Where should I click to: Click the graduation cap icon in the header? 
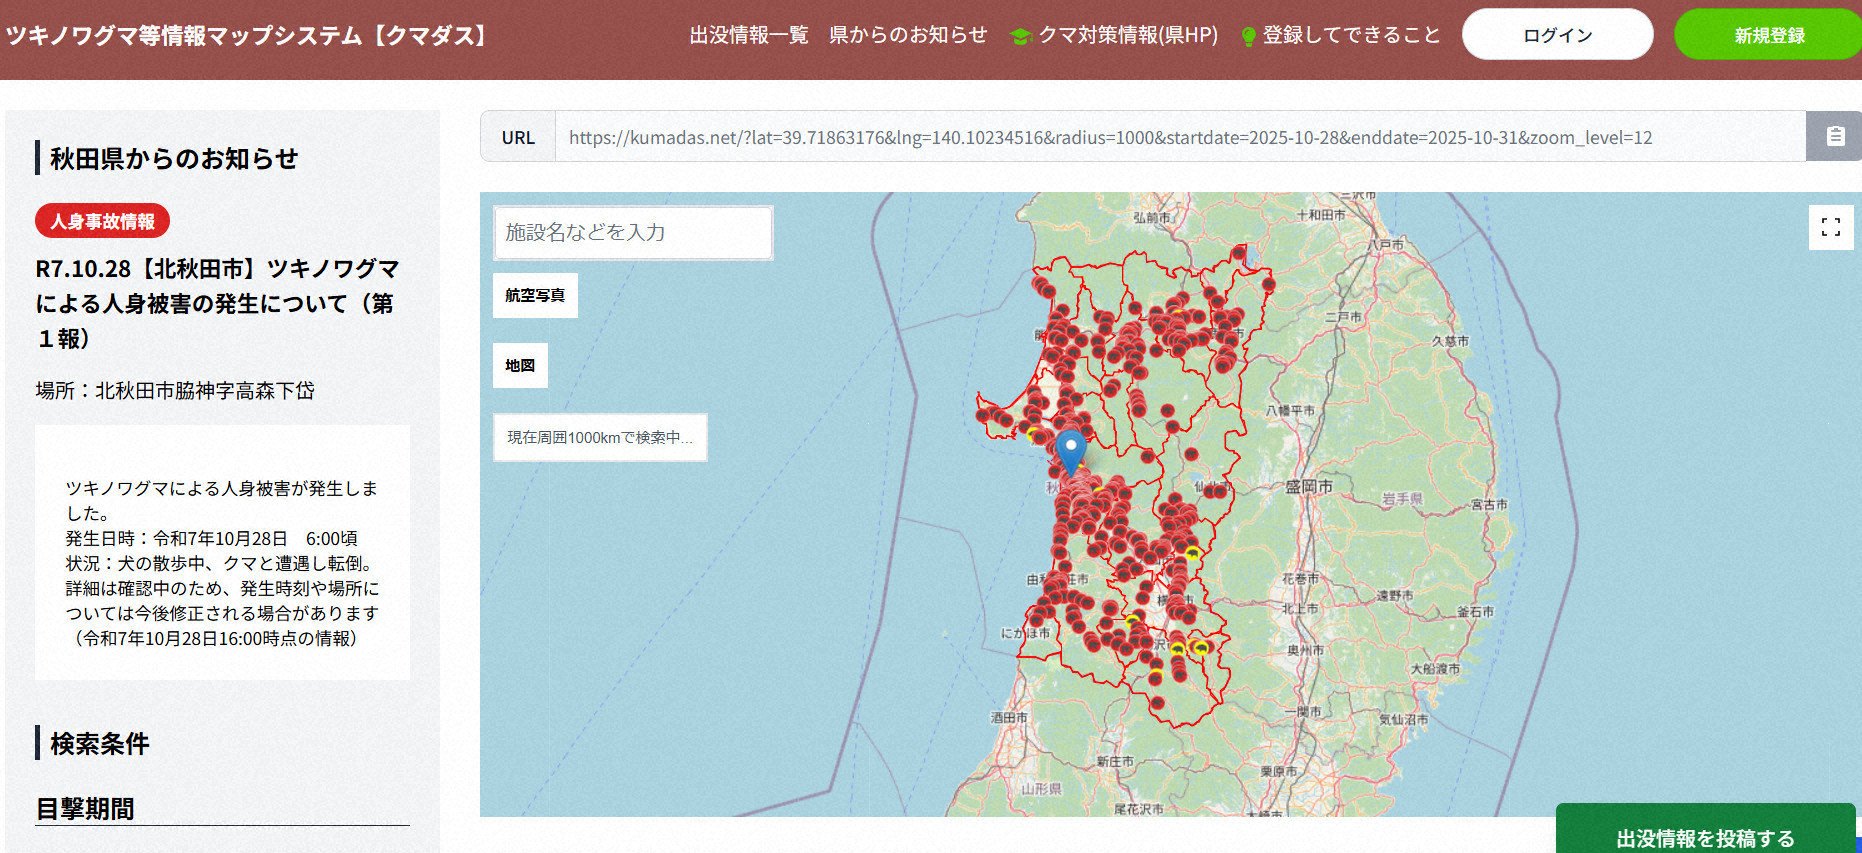pyautogui.click(x=1020, y=37)
